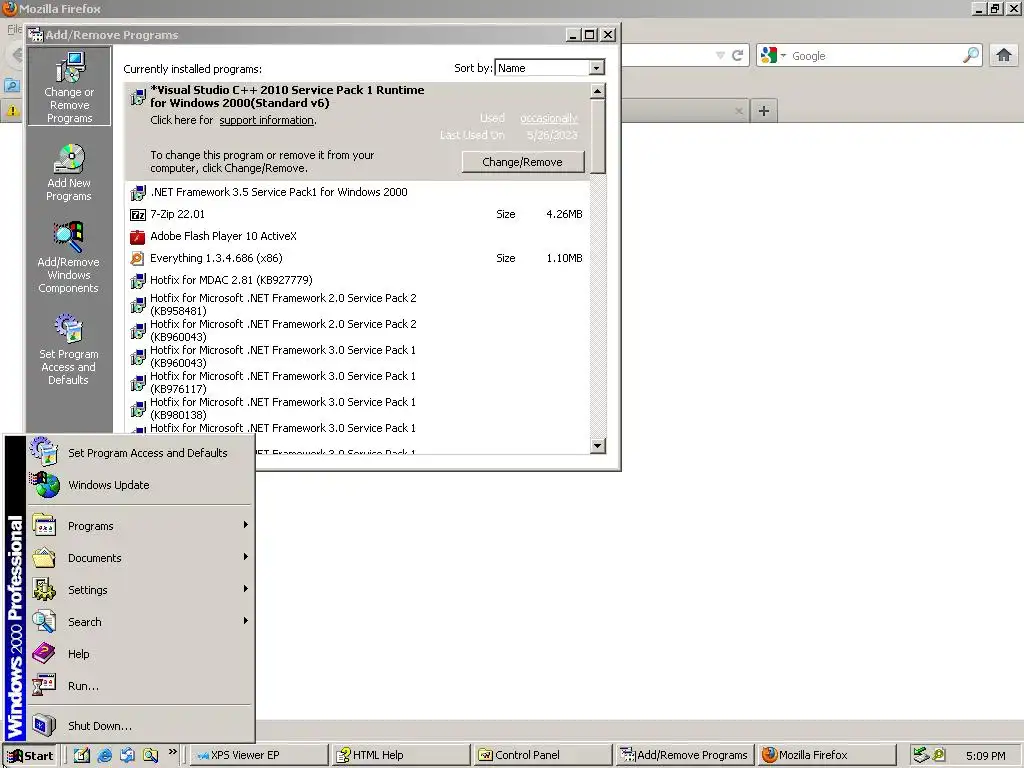The image size is (1024, 768).
Task: Expand the Documents submenu in Start menu
Action: [246, 557]
